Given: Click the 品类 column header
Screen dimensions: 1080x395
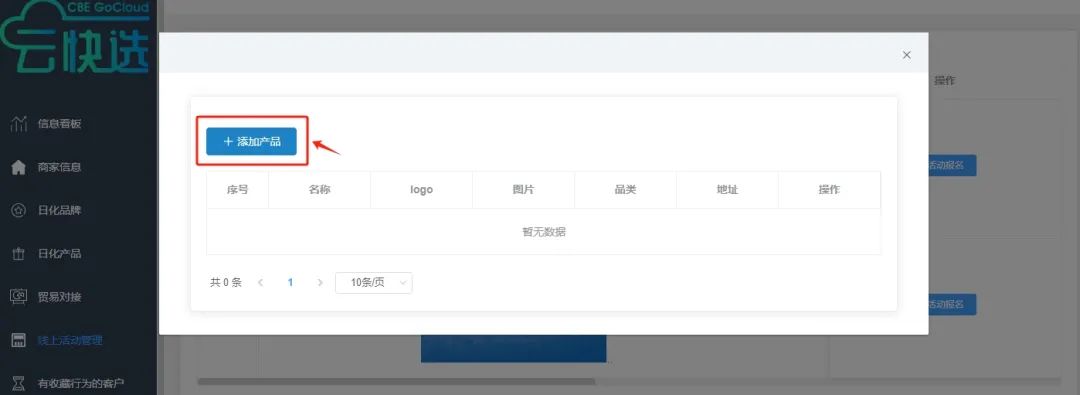Looking at the screenshot, I should [625, 190].
